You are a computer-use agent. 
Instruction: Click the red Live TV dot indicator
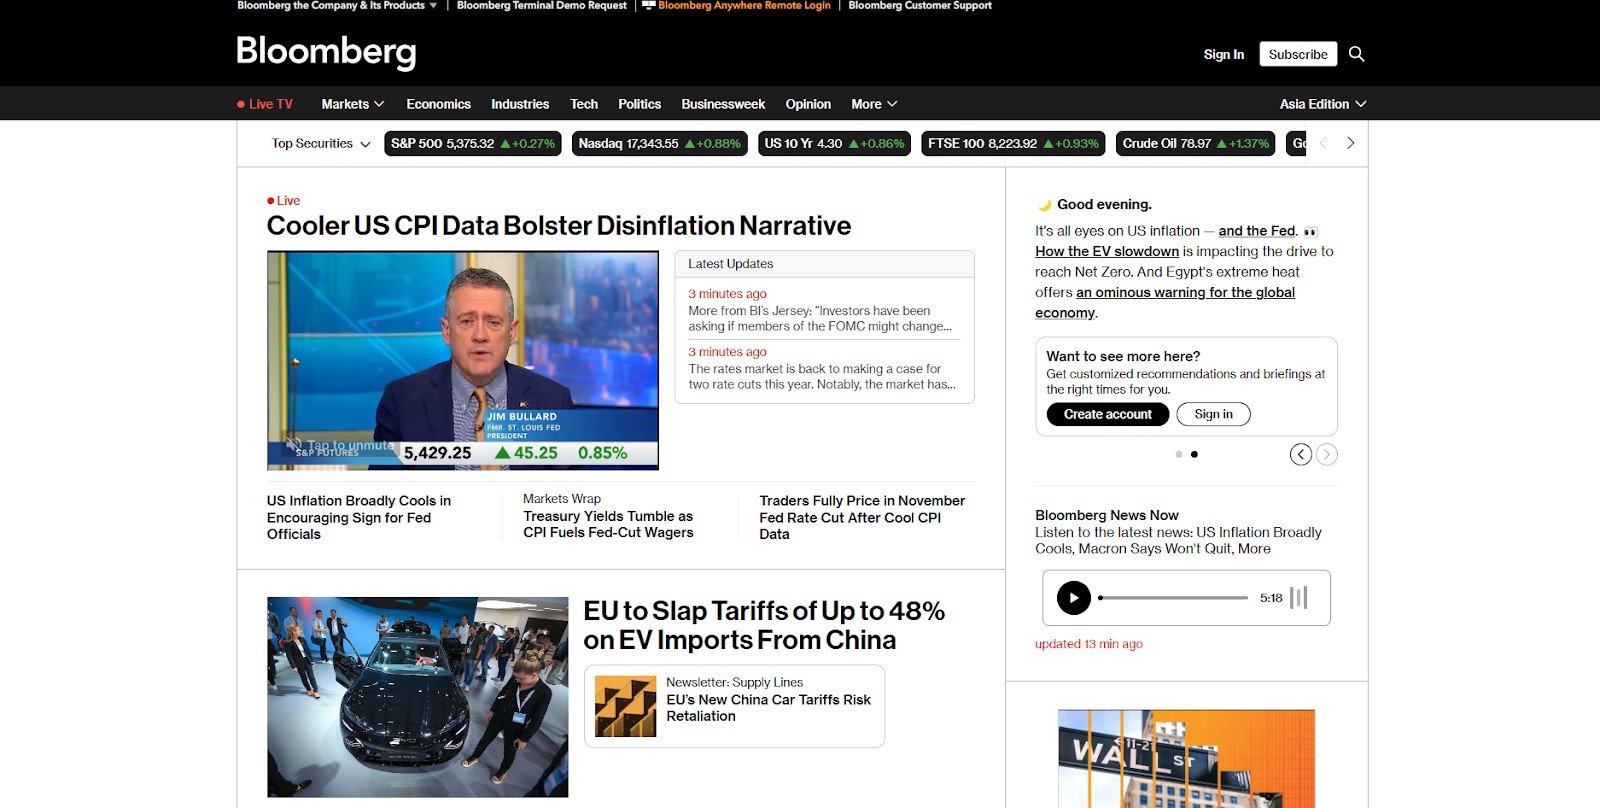pos(241,104)
